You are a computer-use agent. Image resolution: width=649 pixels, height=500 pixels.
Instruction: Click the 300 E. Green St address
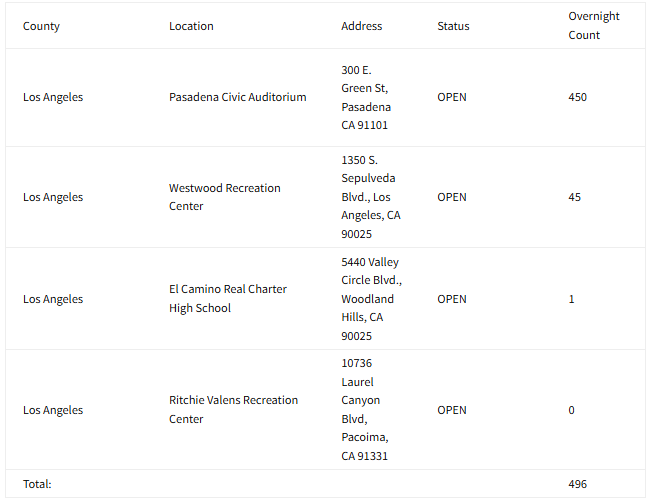(366, 97)
